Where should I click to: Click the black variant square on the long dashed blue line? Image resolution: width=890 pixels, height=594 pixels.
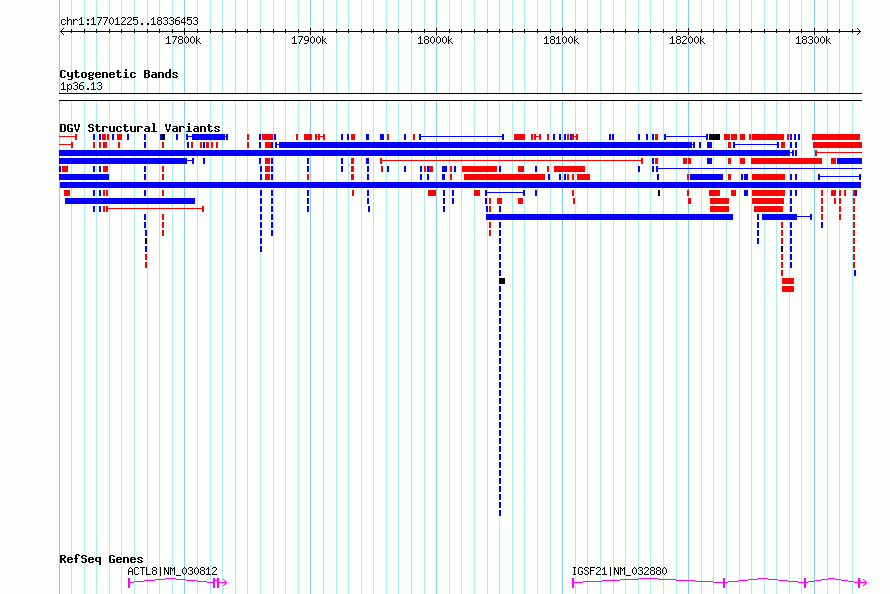[502, 281]
